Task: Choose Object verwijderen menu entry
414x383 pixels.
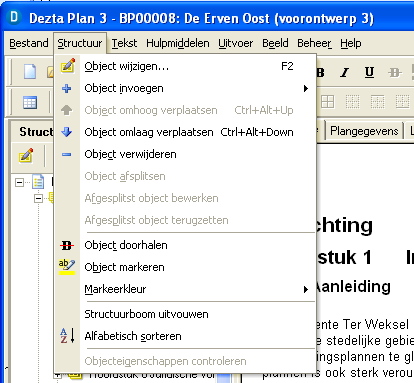Action: point(185,154)
